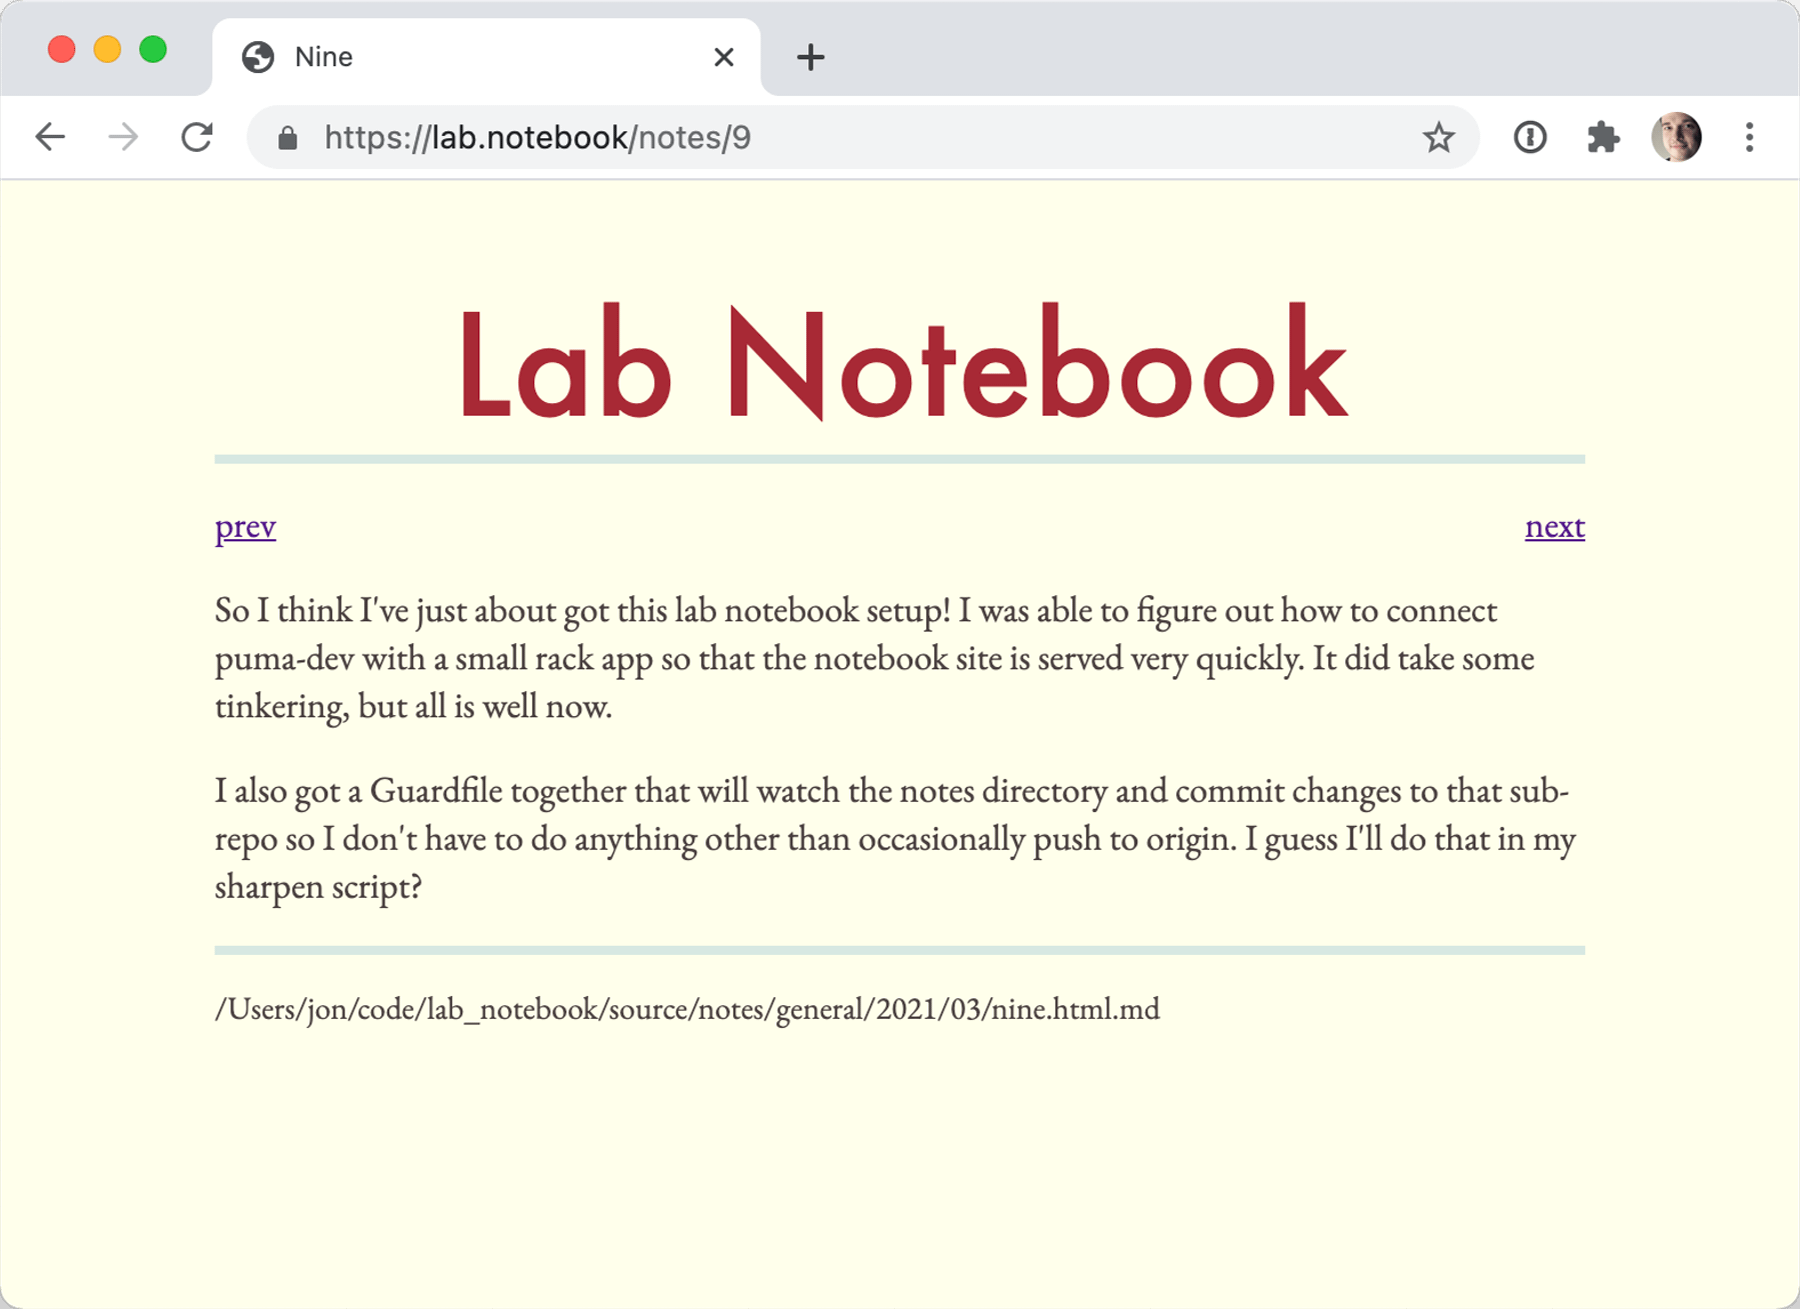Reload the current page

197,137
